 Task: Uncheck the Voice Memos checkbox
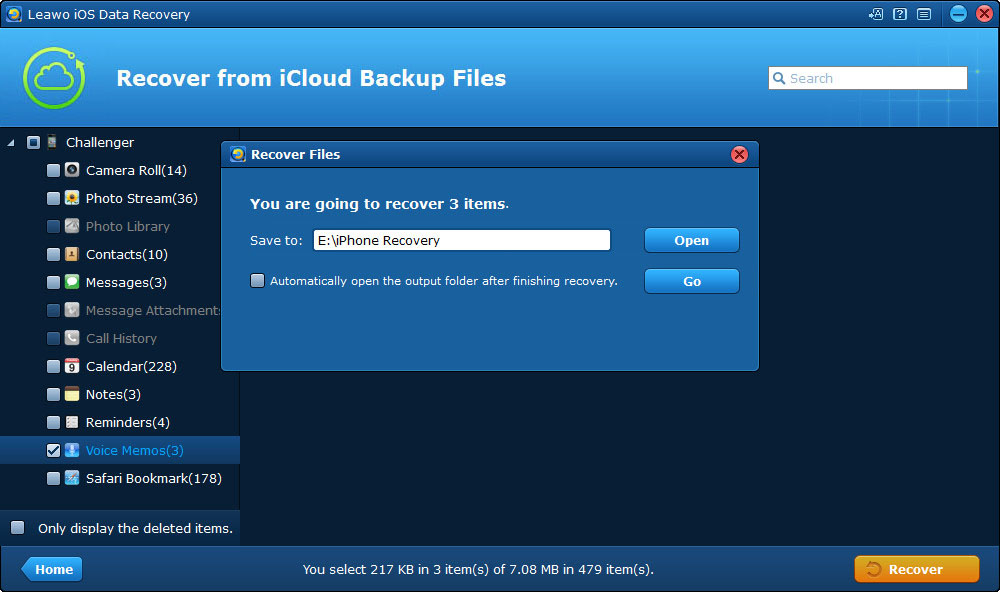pyautogui.click(x=53, y=450)
